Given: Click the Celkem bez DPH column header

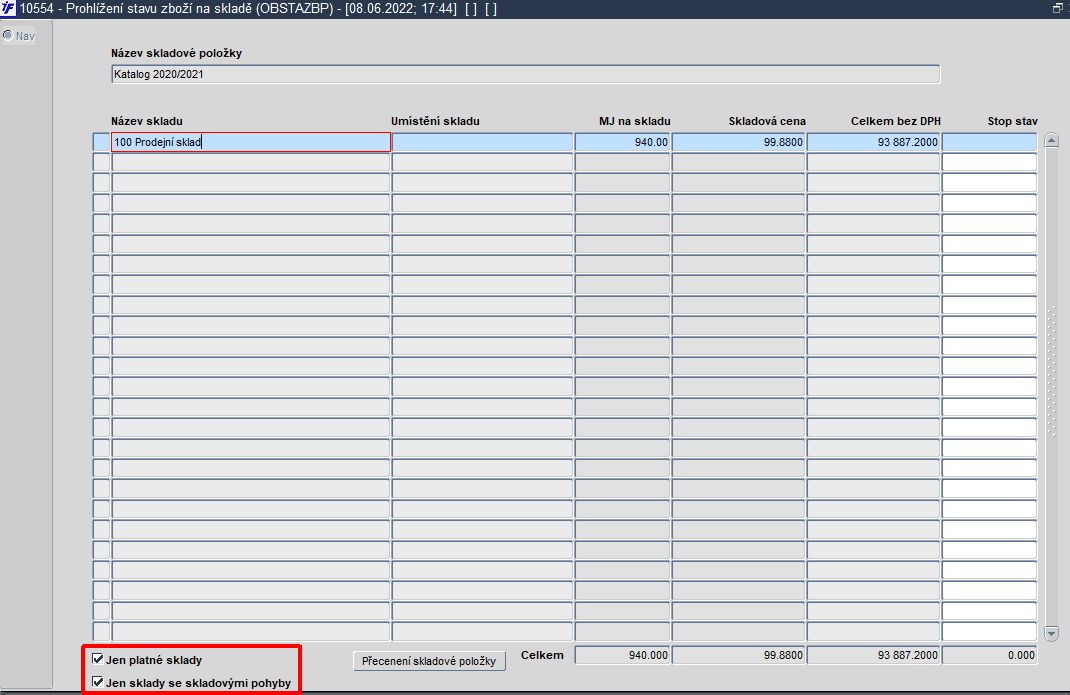Looking at the screenshot, I should pyautogui.click(x=896, y=121).
